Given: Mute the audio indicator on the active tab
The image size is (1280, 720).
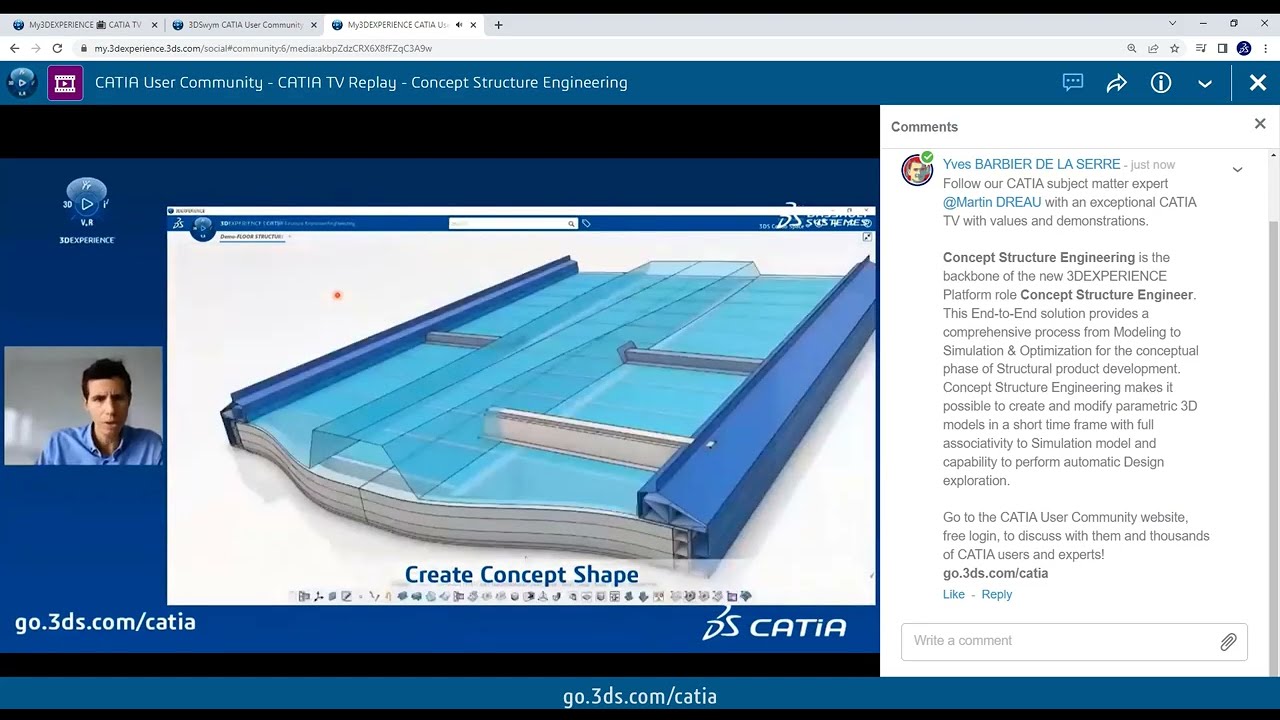Looking at the screenshot, I should tap(458, 25).
